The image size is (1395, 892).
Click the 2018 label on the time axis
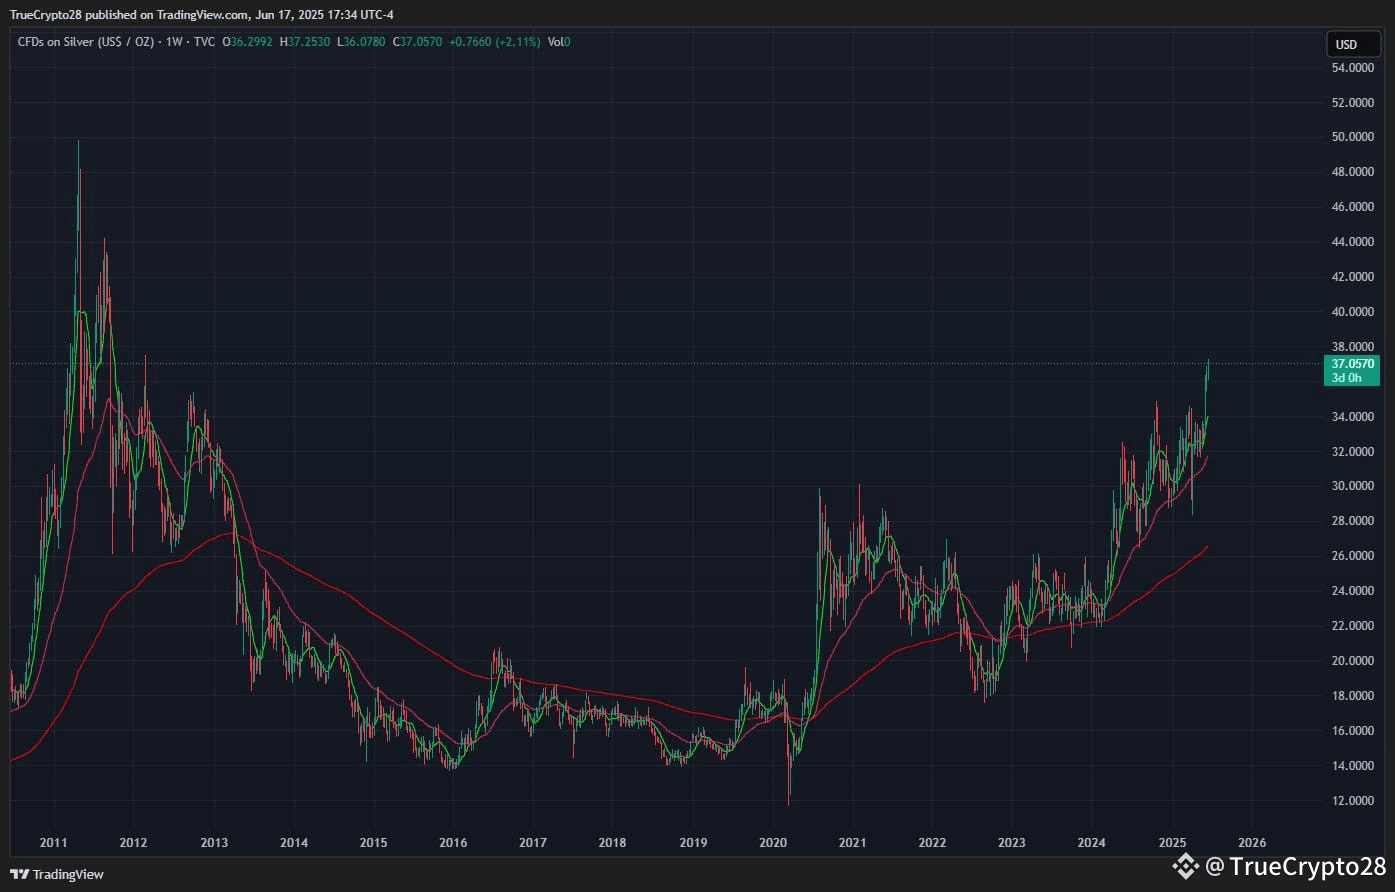[x=613, y=843]
